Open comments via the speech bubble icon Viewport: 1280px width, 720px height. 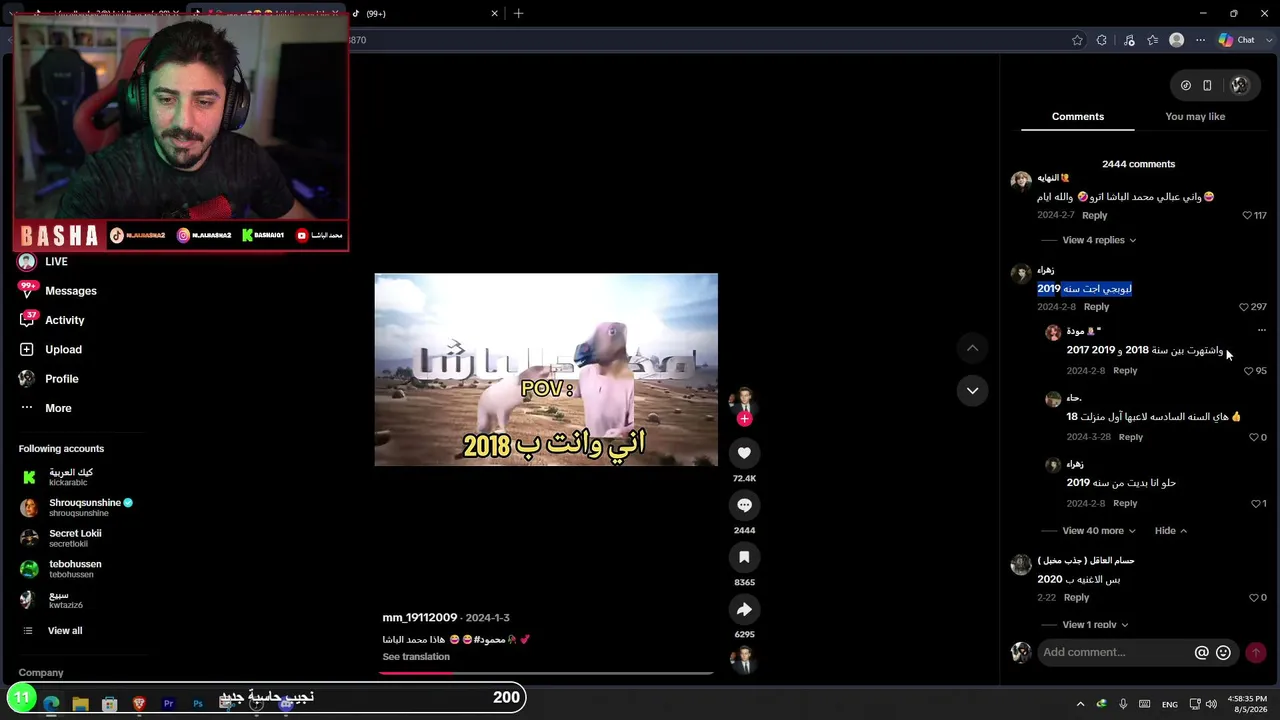point(744,505)
